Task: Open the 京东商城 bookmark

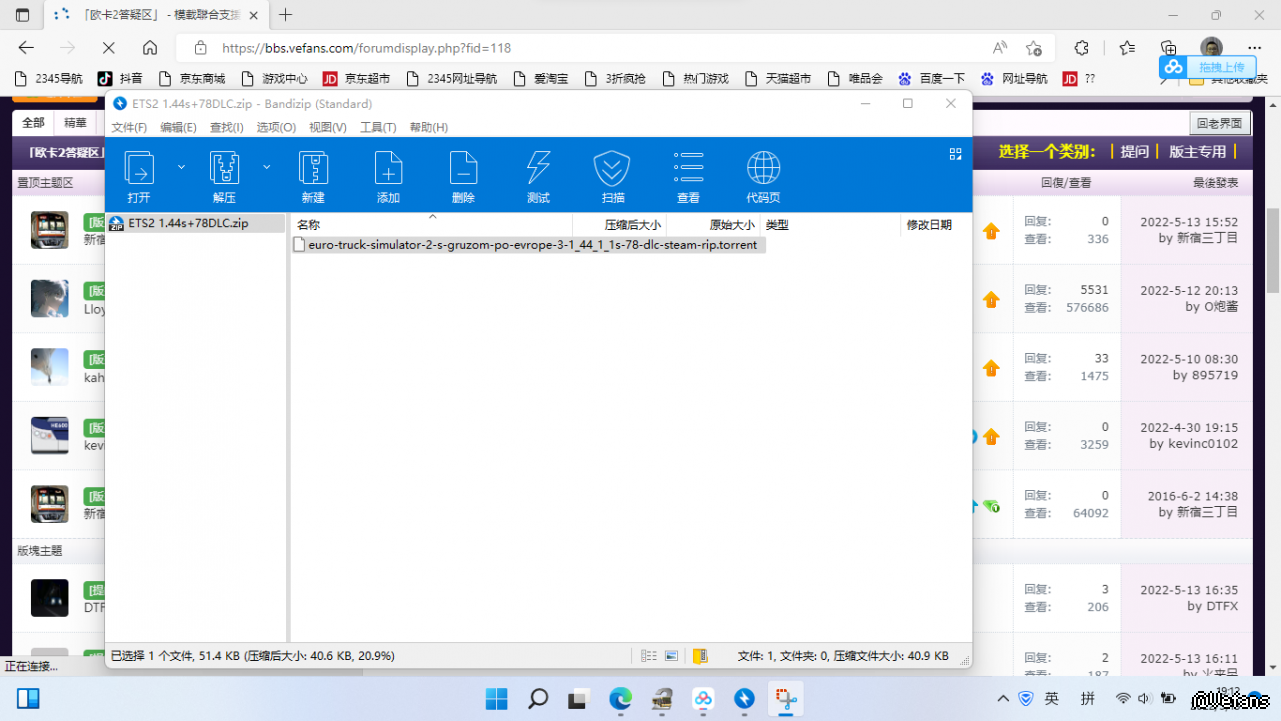Action: [191, 78]
